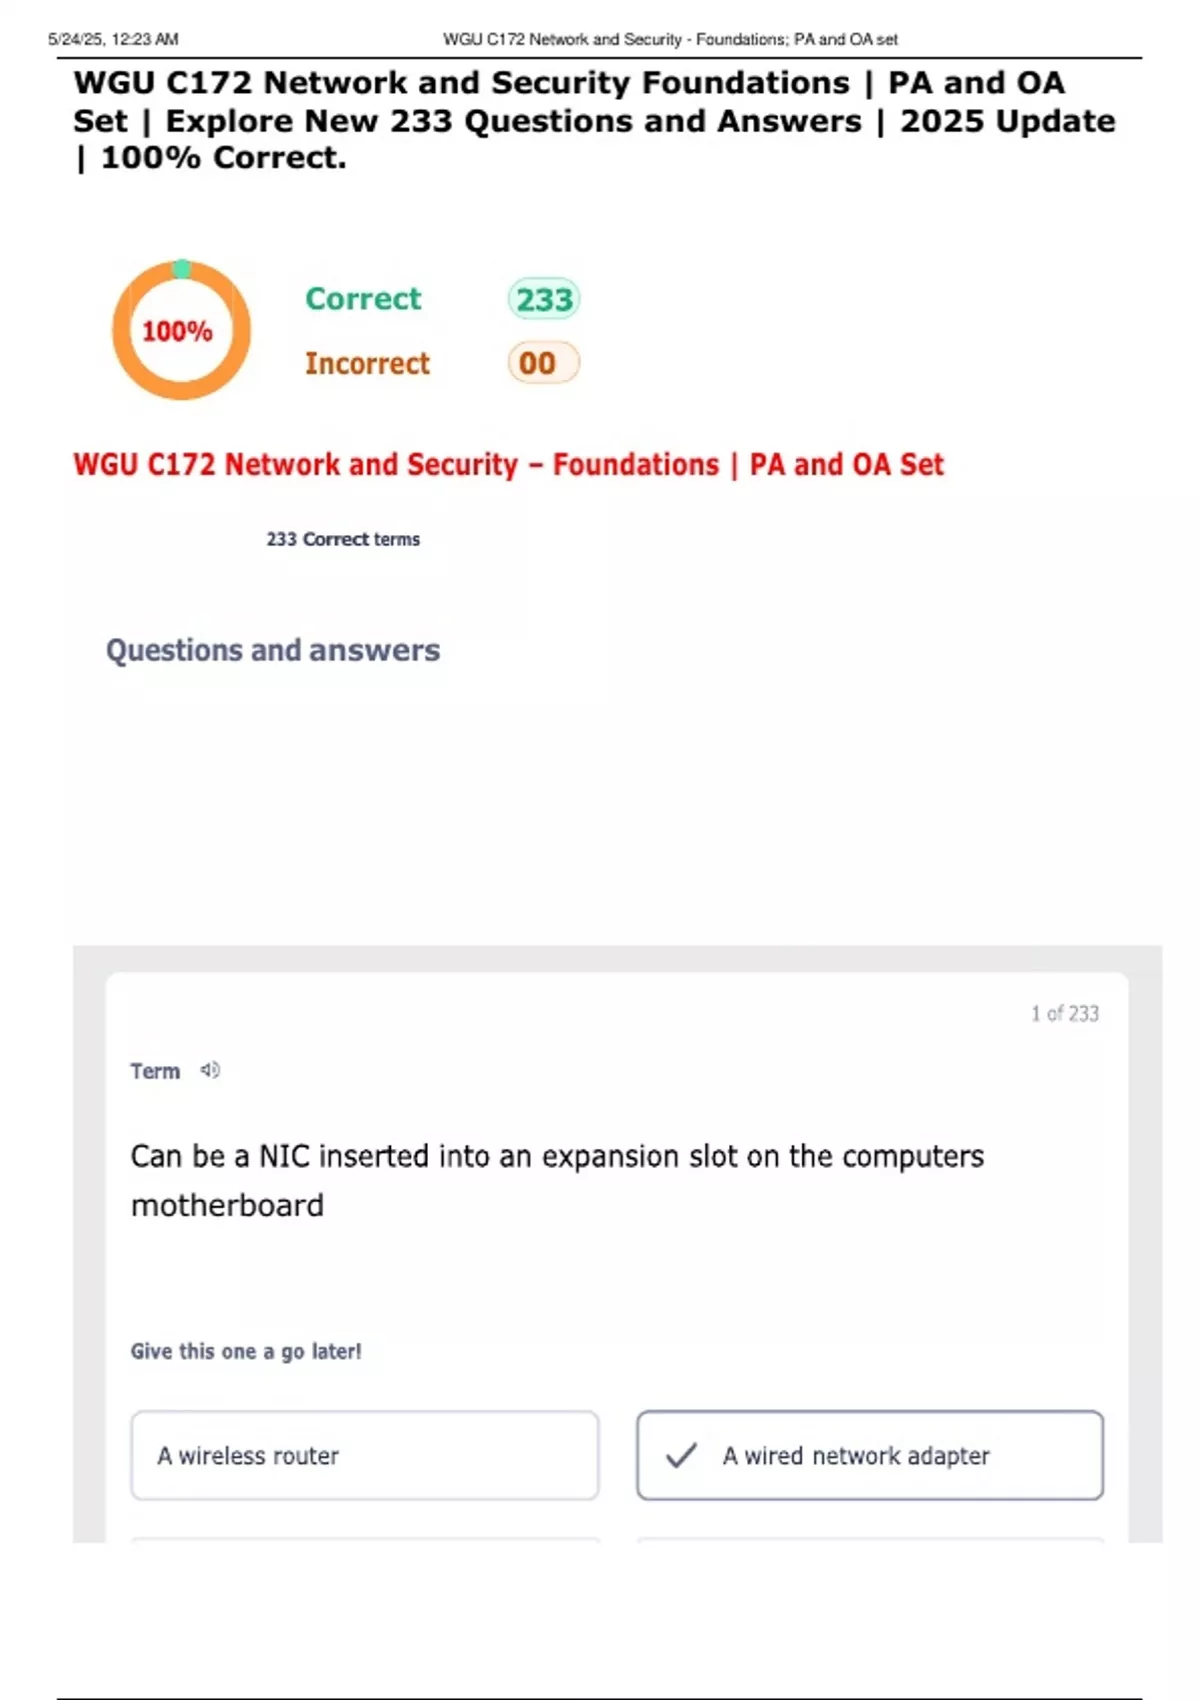
Task: Click the small centered page header title
Action: (x=670, y=39)
